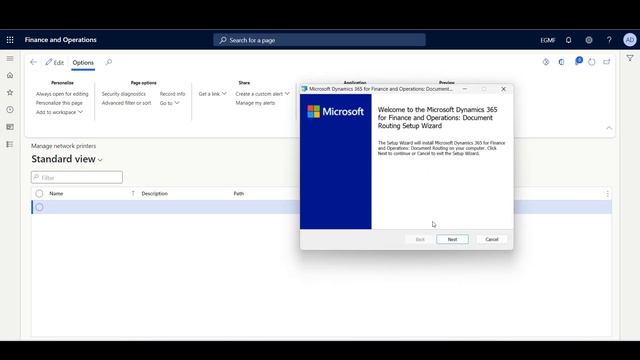The width and height of the screenshot is (640, 360).
Task: Minimize the Document Routing setup wizard
Action: click(x=464, y=89)
